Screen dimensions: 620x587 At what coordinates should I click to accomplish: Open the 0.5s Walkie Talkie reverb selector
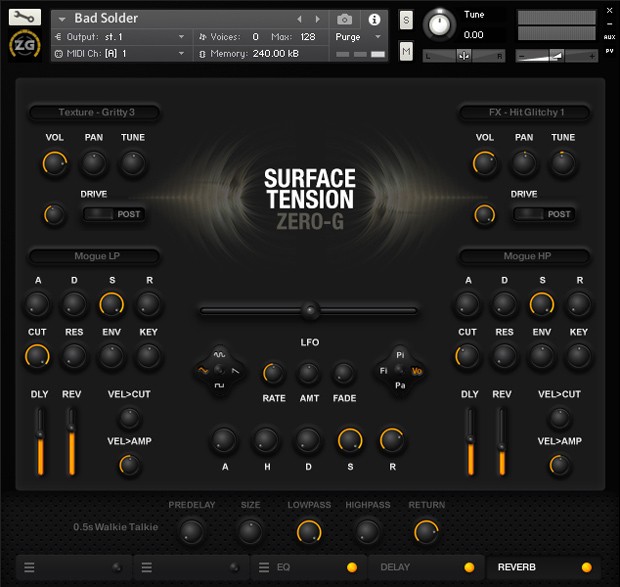115,527
